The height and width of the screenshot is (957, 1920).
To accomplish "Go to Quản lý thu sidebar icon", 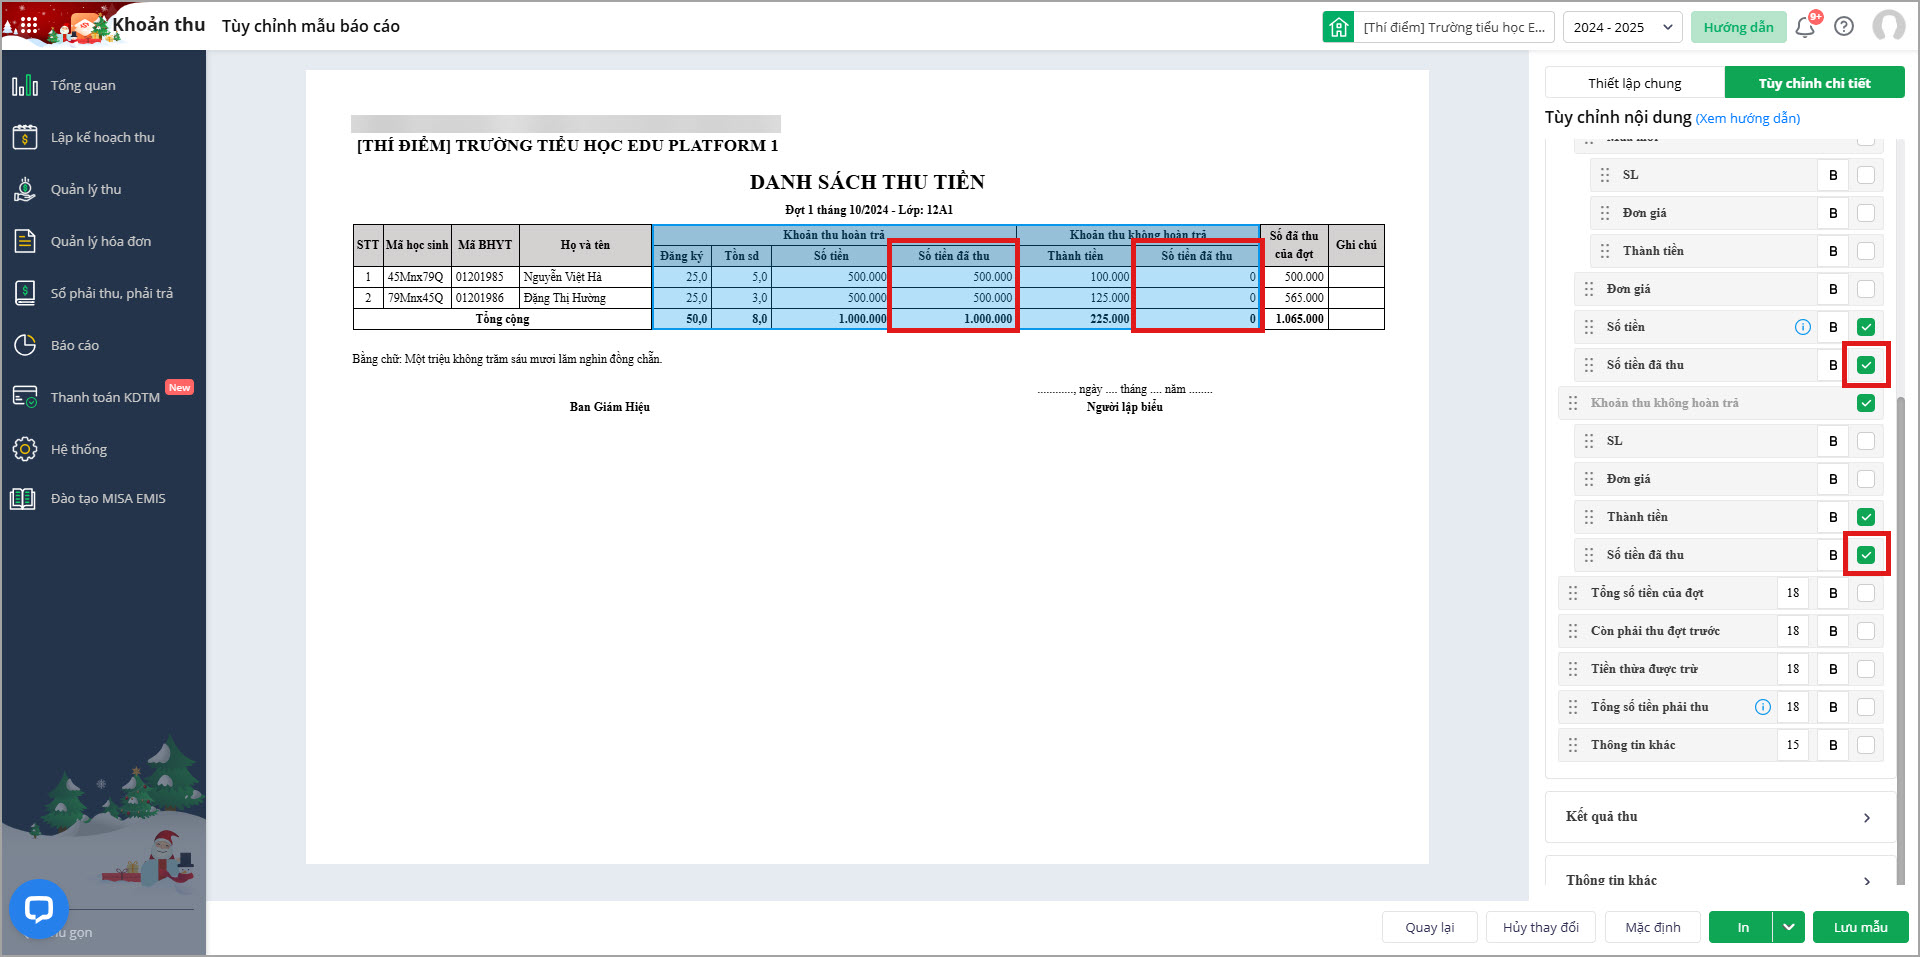I will click(25, 189).
